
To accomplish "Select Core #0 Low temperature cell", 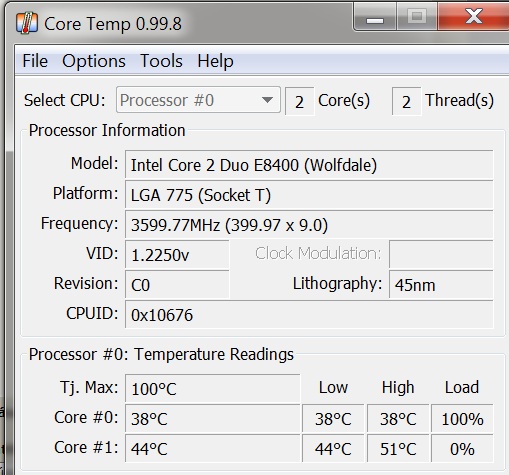I will pos(333,418).
